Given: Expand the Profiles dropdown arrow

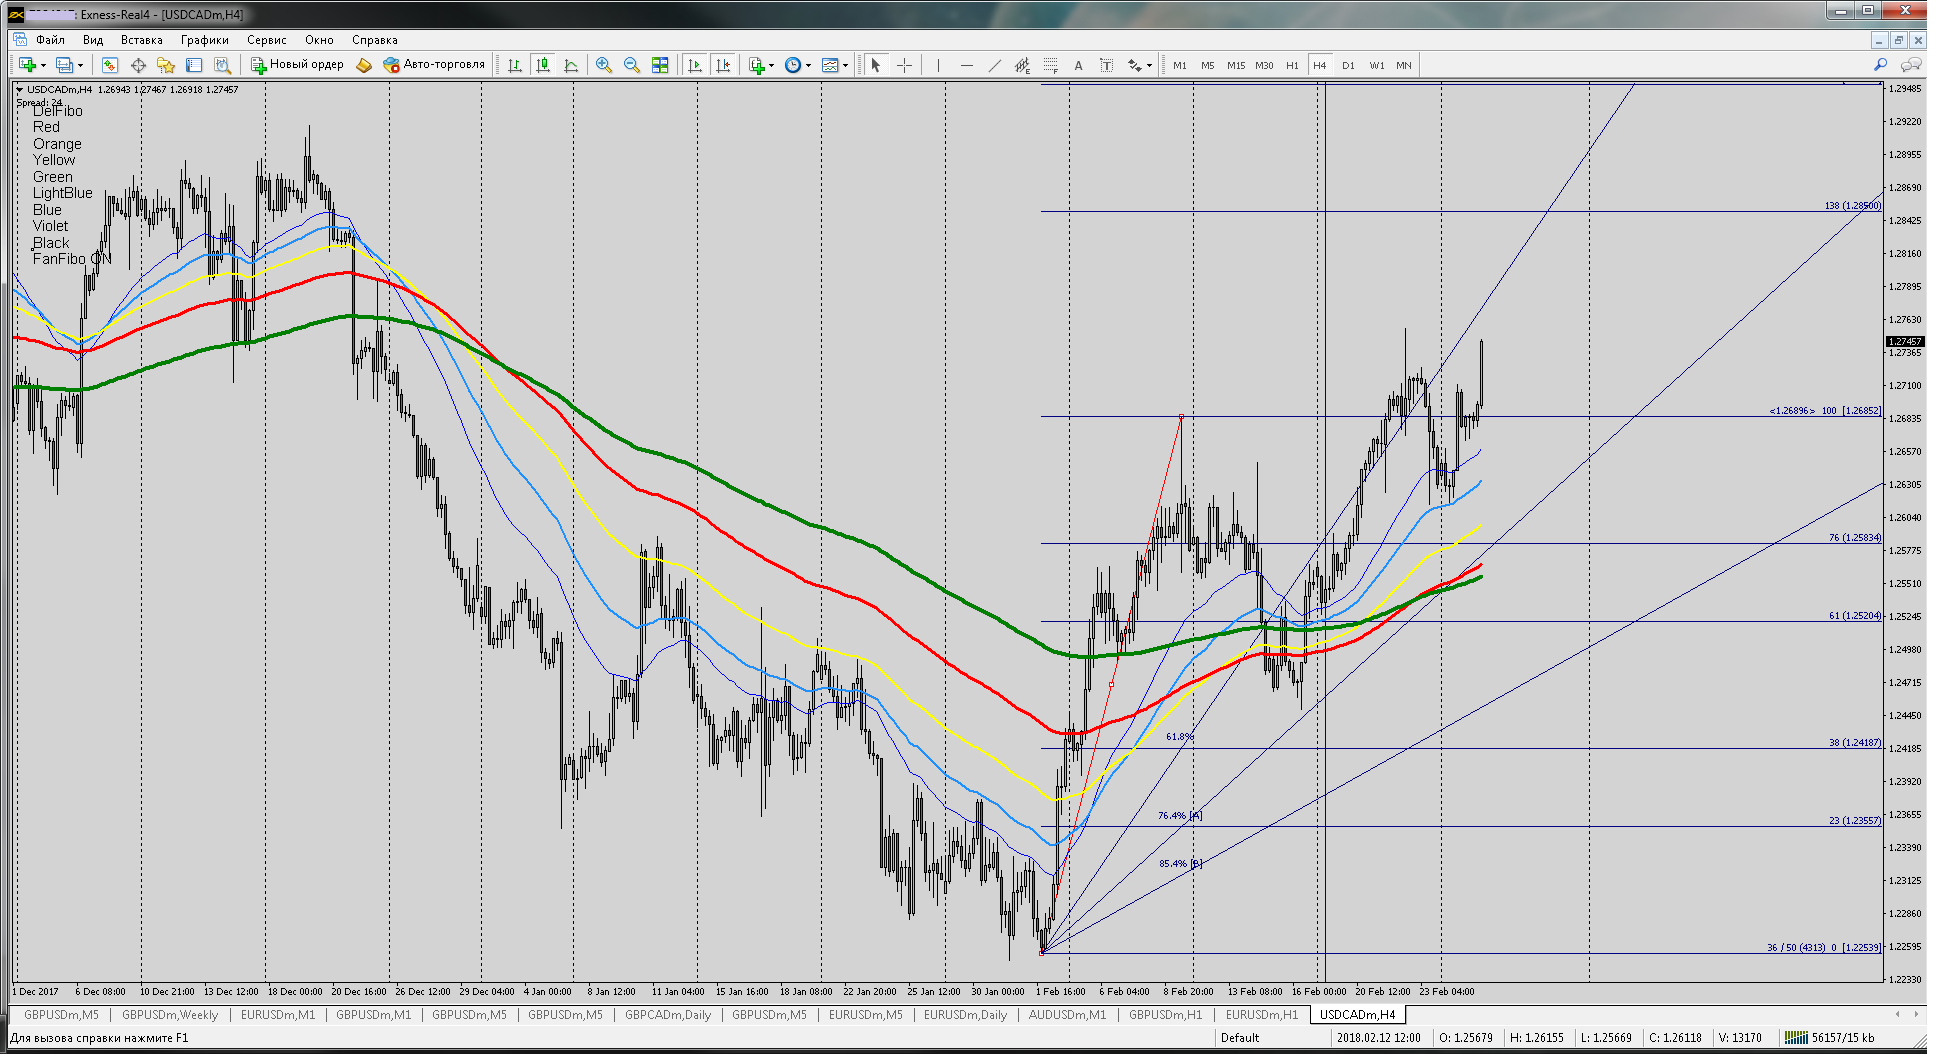Looking at the screenshot, I should tap(80, 66).
